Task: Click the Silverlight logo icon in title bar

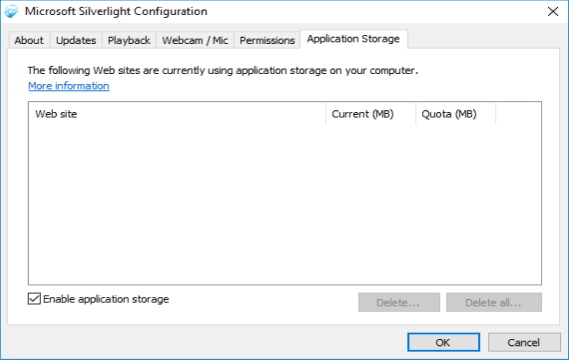Action: [x=11, y=11]
